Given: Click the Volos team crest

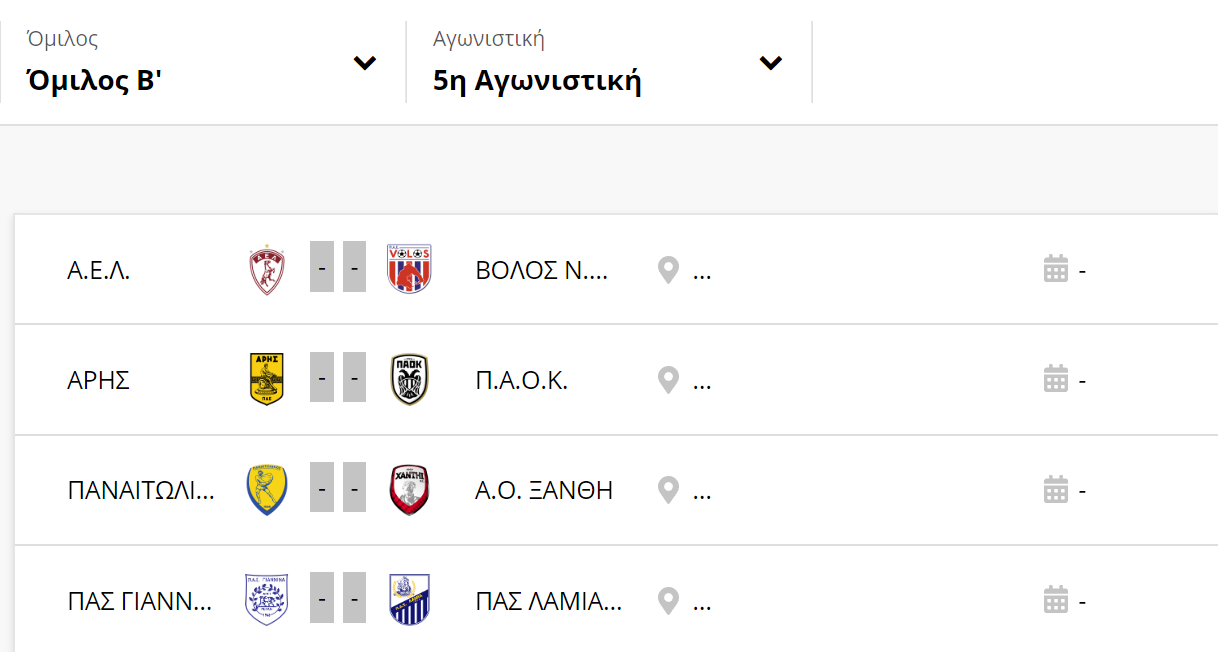Looking at the screenshot, I should [409, 269].
